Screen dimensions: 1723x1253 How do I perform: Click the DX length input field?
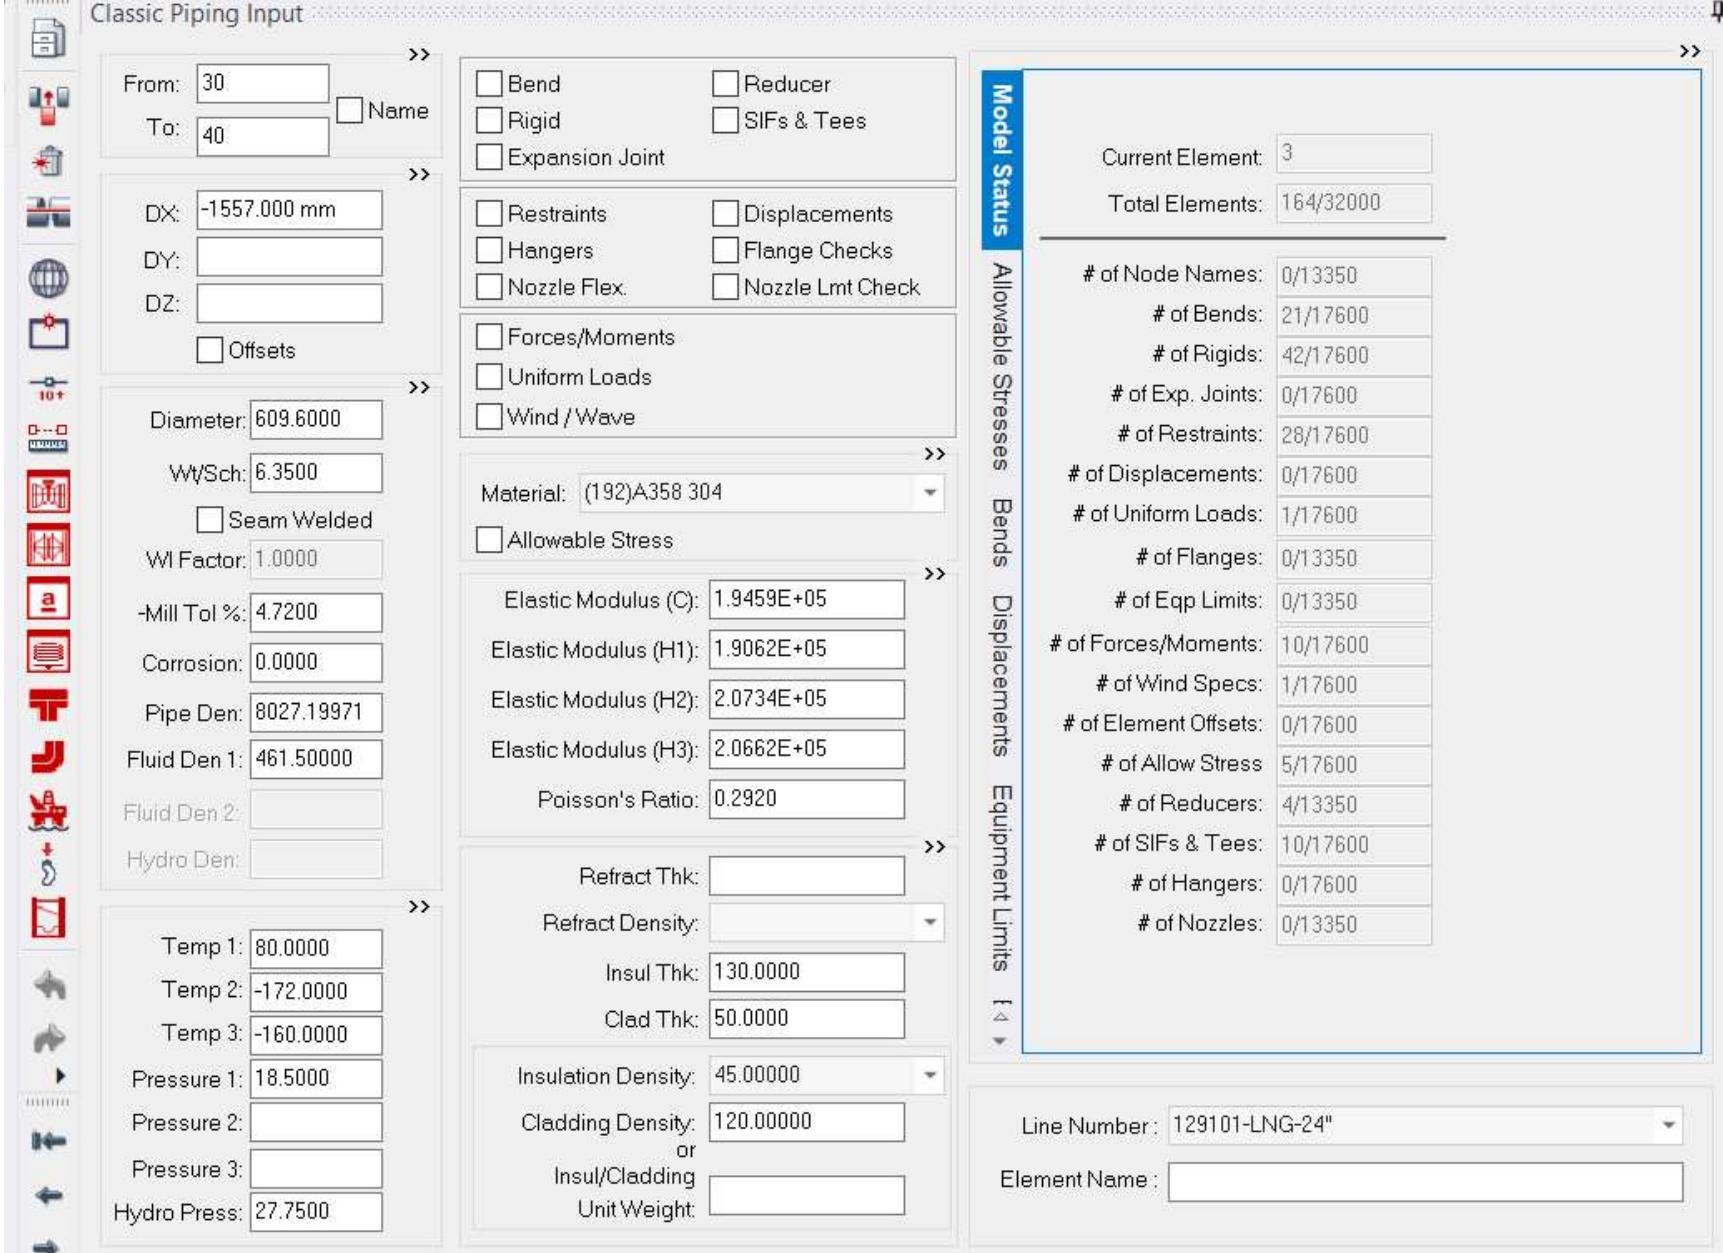[289, 210]
